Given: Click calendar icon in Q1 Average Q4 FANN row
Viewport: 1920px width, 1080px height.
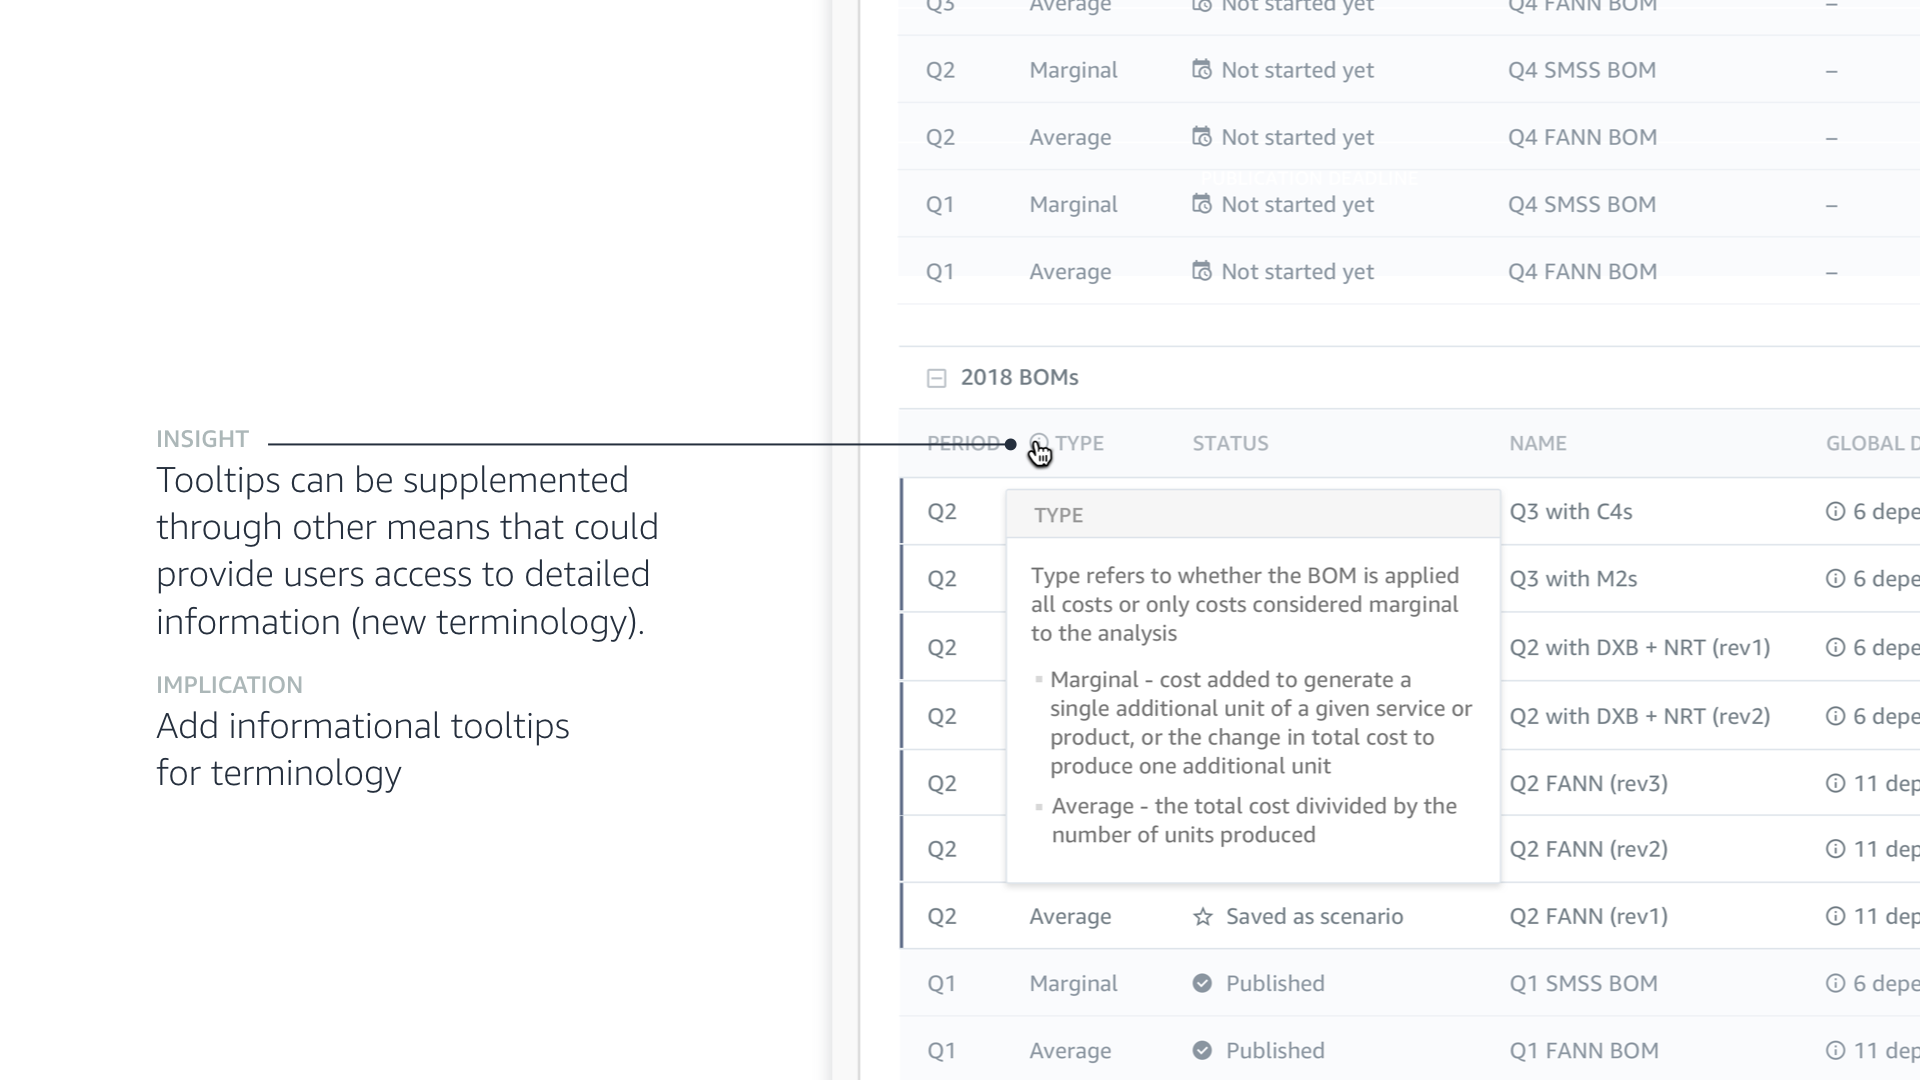Looking at the screenshot, I should pos(1201,271).
